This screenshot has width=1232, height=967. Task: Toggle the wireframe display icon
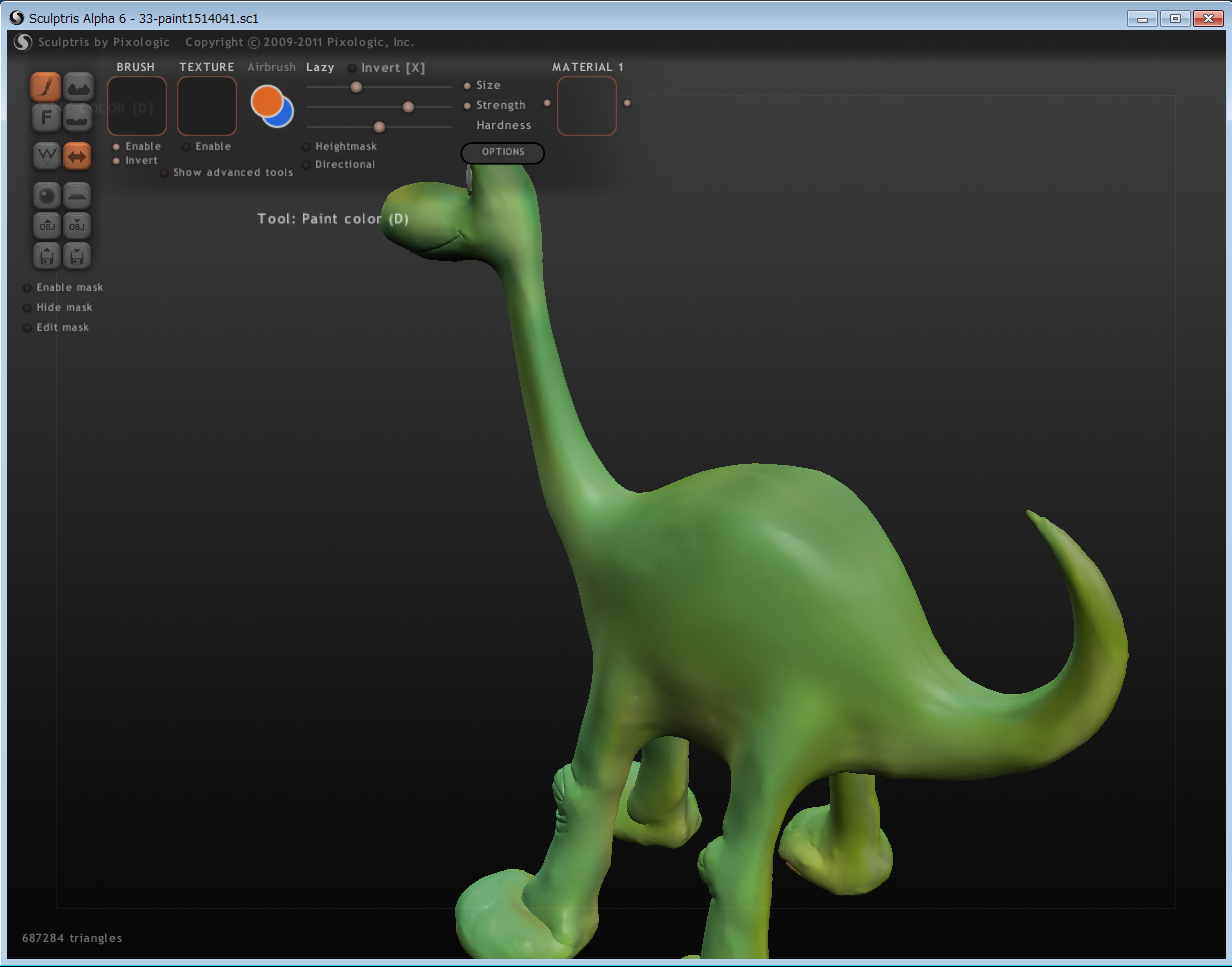pos(46,156)
